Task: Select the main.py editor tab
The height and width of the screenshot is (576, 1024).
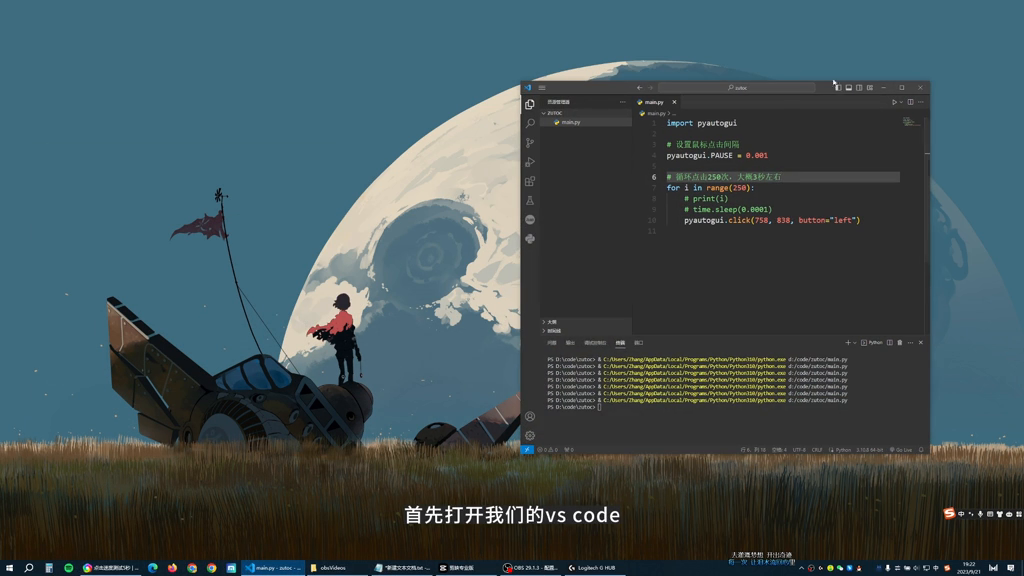Action: coord(654,102)
